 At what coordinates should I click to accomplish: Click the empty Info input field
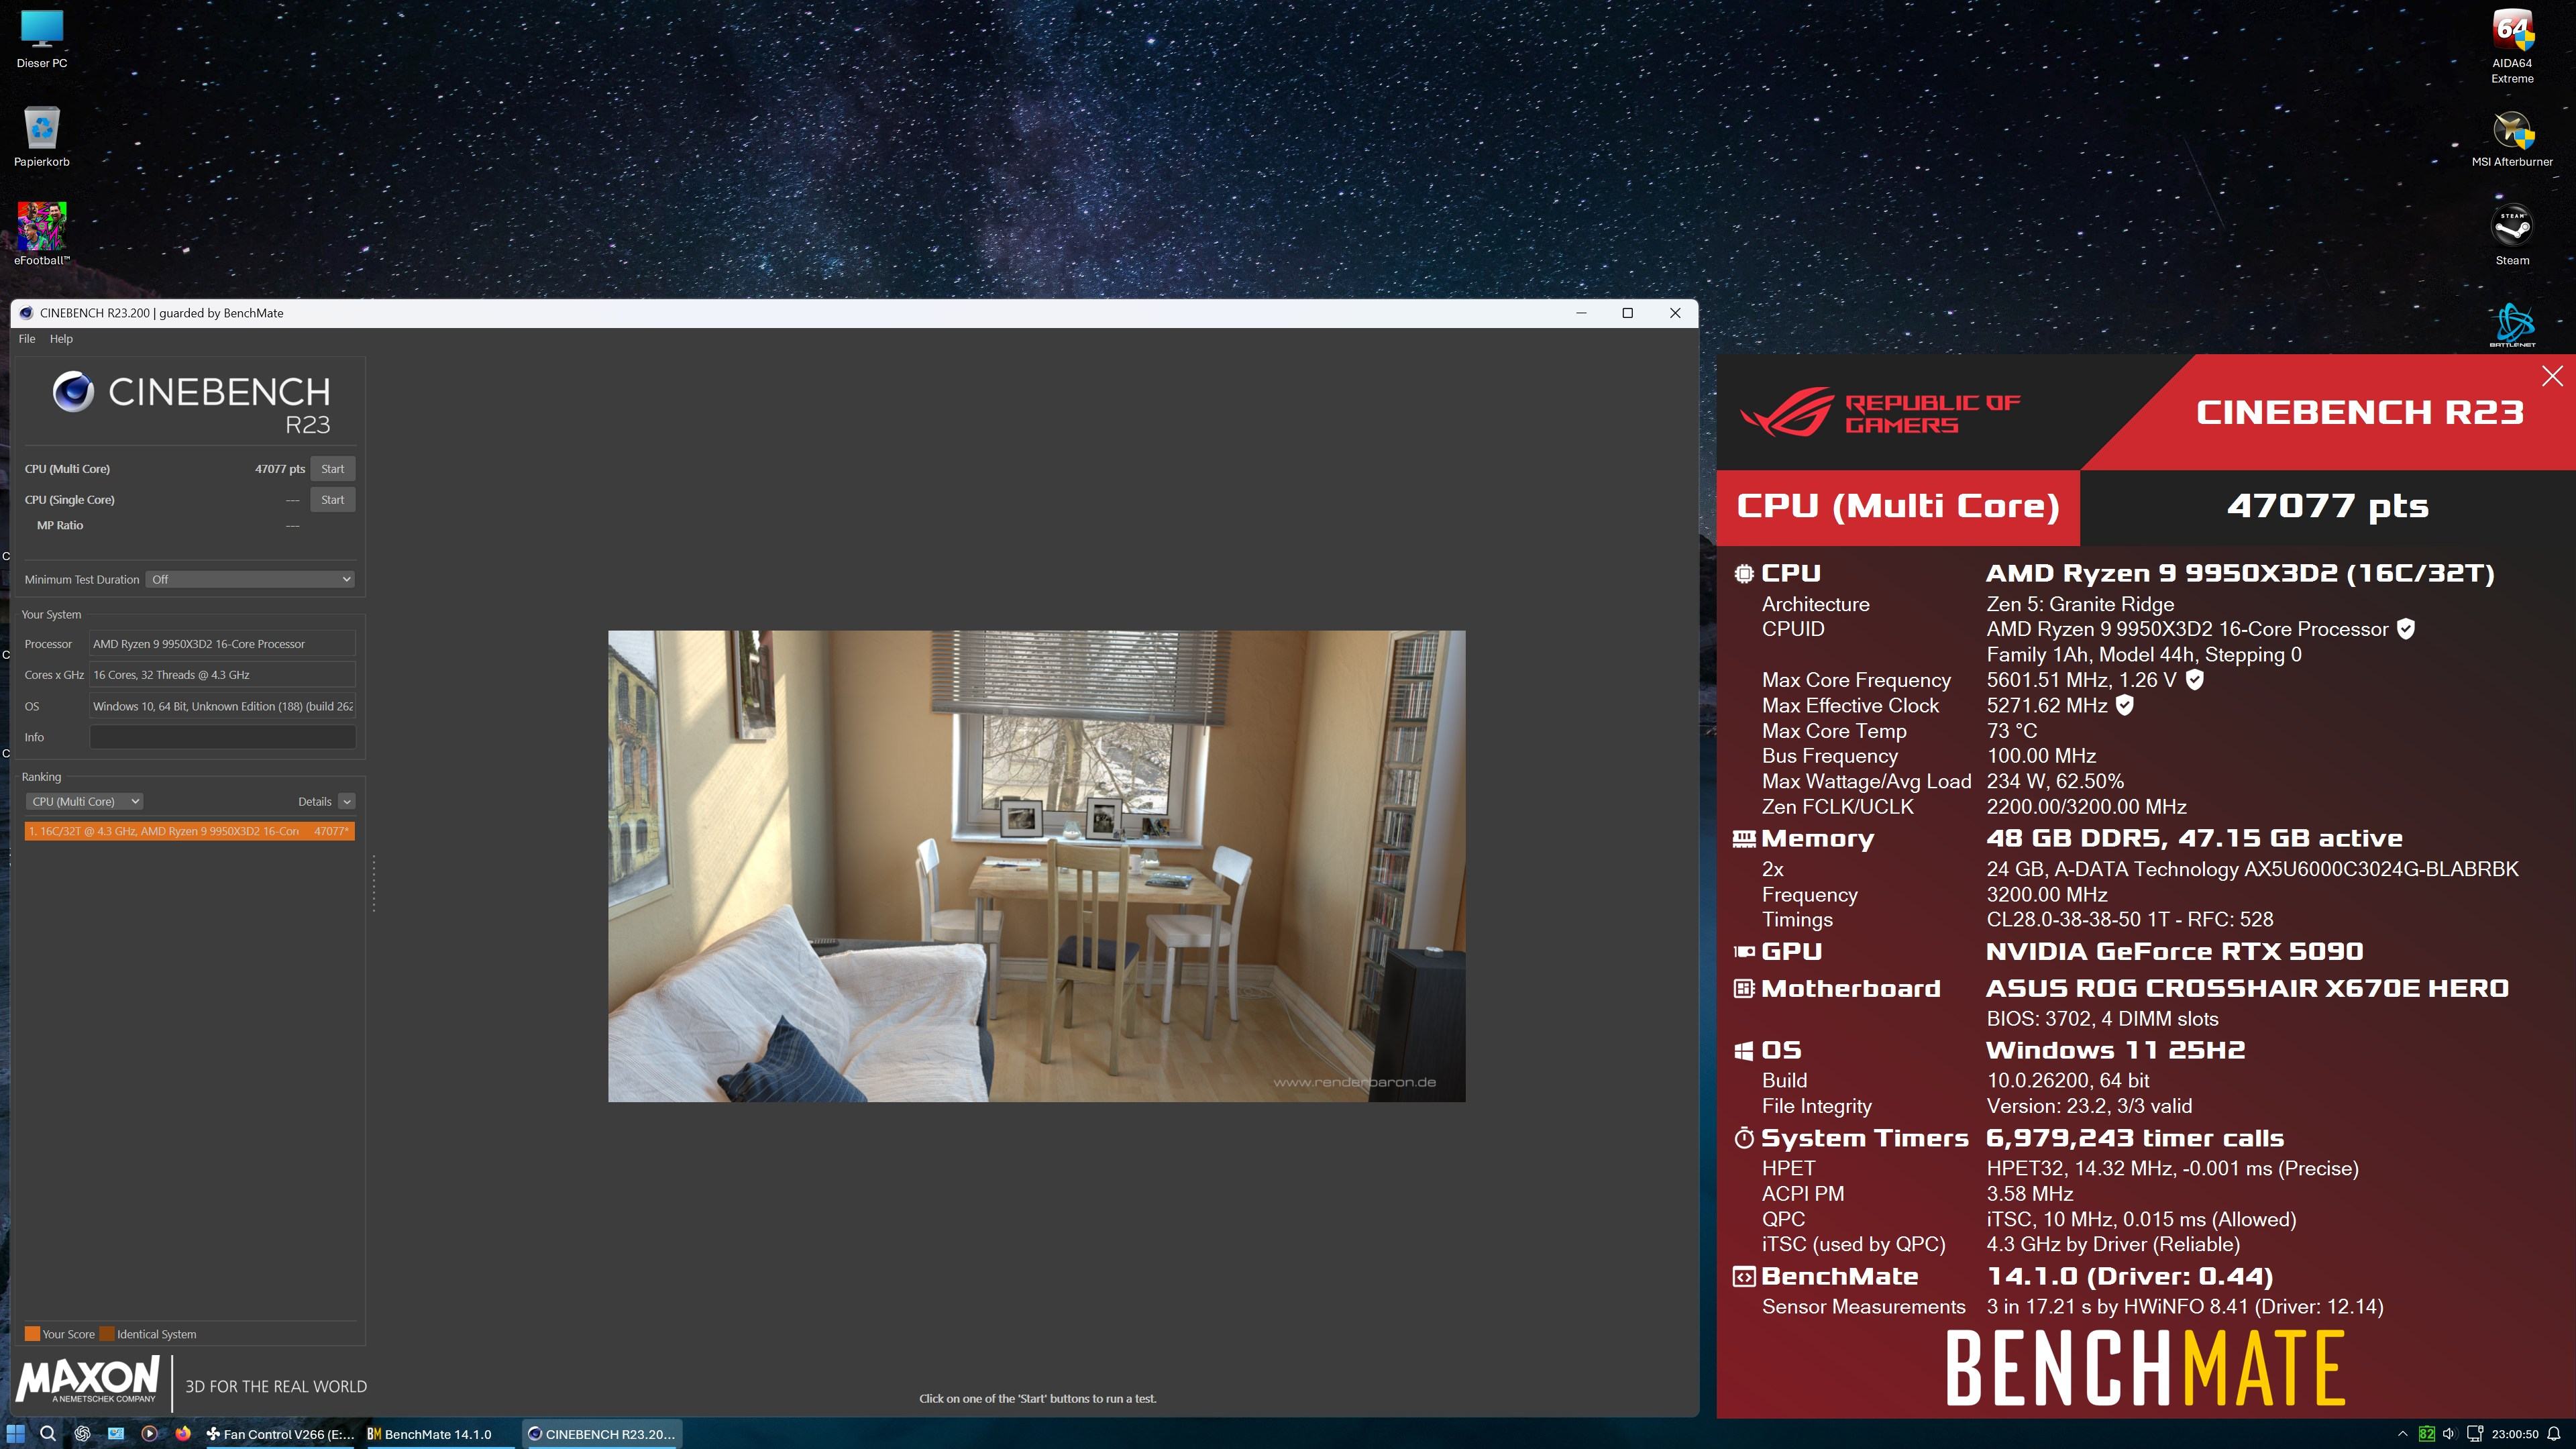pyautogui.click(x=222, y=737)
